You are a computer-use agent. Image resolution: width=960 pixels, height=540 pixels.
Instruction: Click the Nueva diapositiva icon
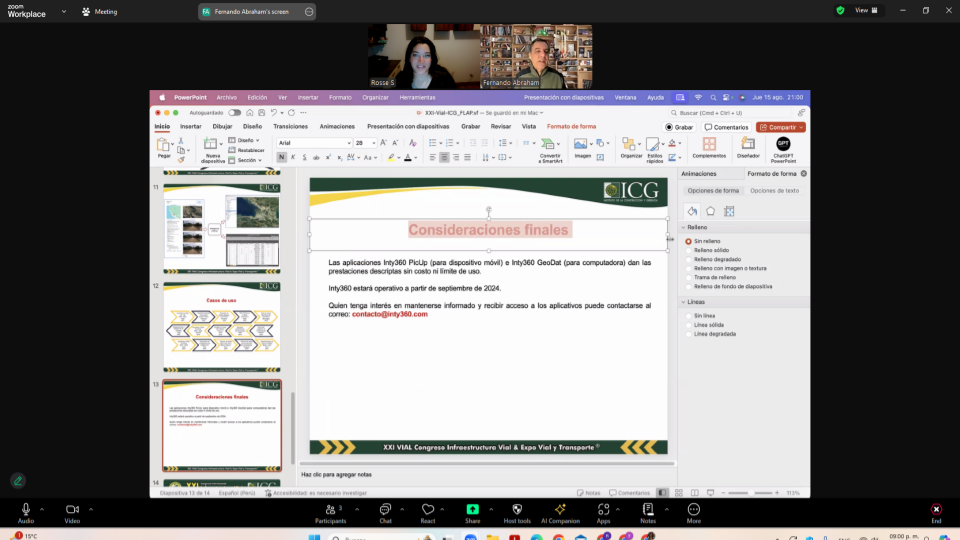click(x=211, y=144)
